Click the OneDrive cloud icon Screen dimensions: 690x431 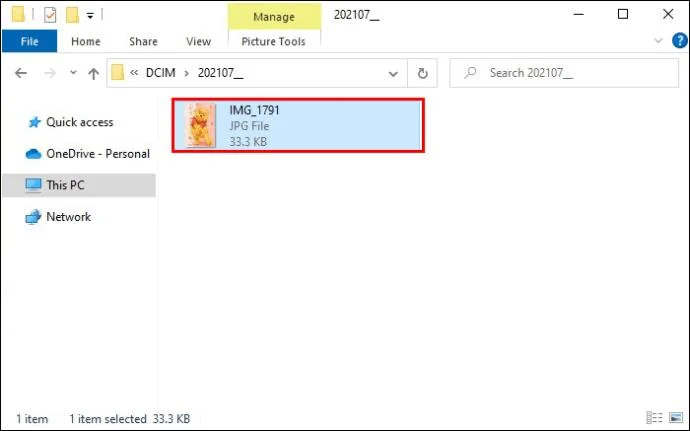(33, 154)
